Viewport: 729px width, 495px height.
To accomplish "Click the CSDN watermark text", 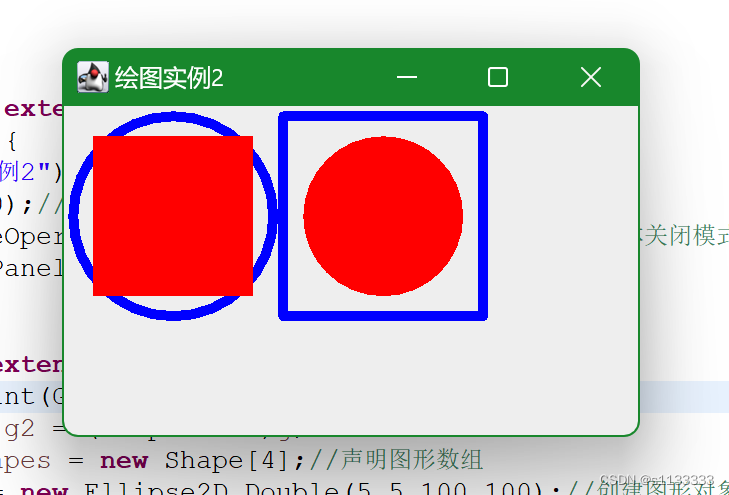I will click(656, 480).
